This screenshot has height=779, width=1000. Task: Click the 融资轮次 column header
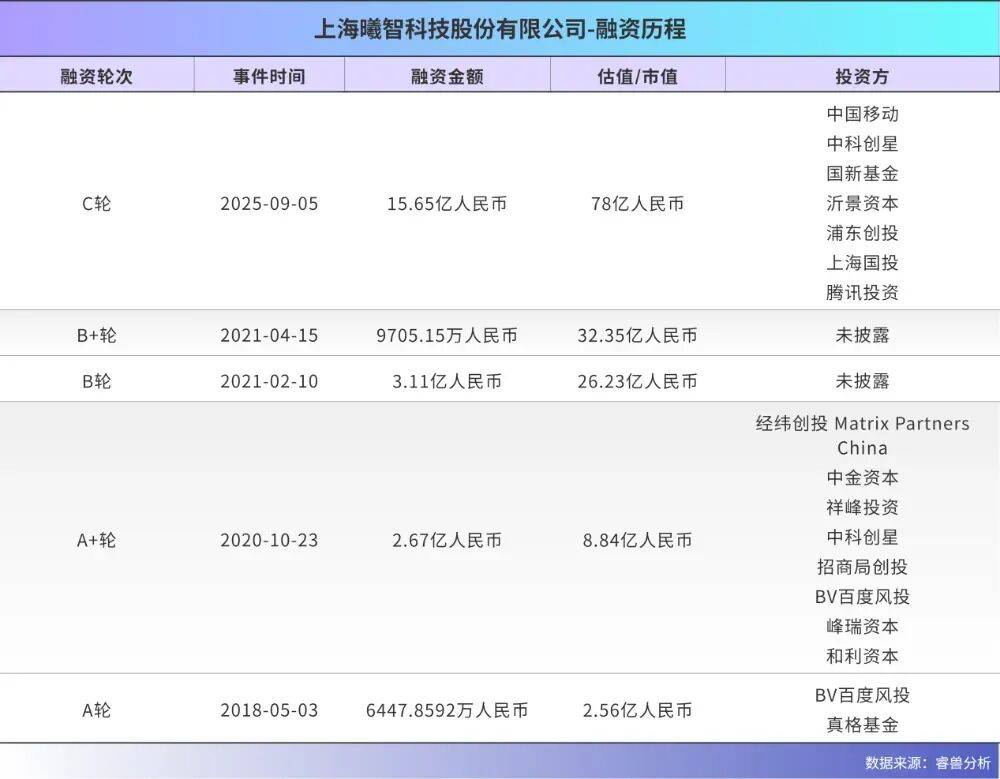click(95, 74)
